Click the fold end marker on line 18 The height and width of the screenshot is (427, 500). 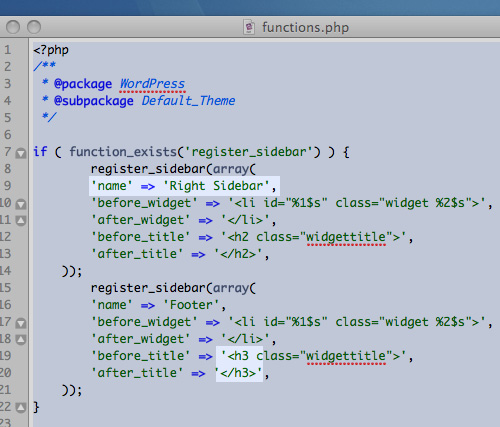click(x=21, y=340)
